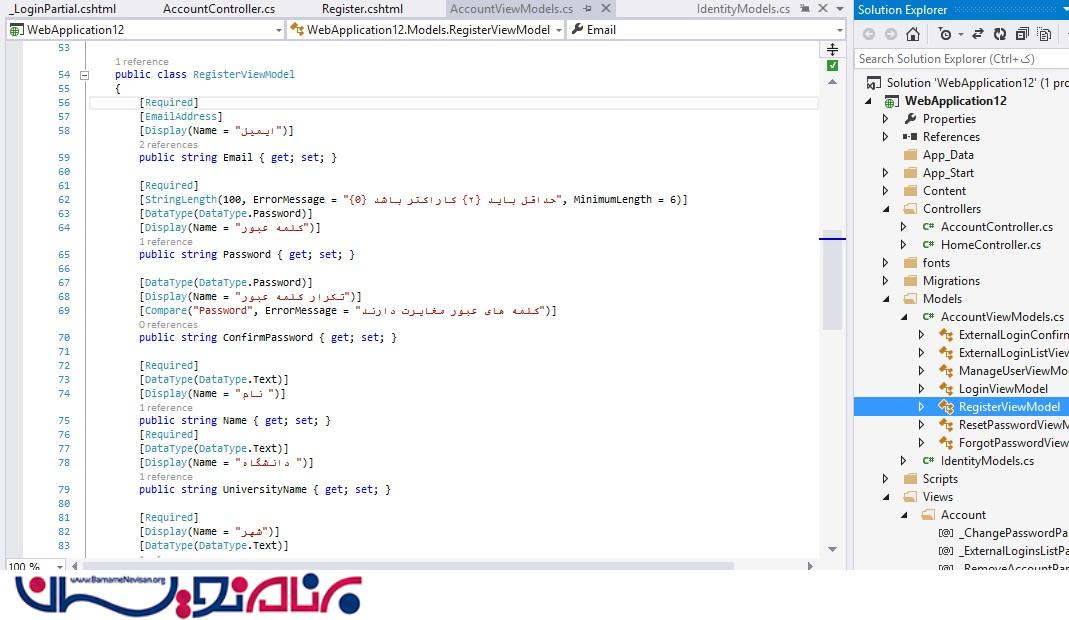The width and height of the screenshot is (1069, 620).
Task: Expand the LoginViewModel node
Action: [921, 389]
